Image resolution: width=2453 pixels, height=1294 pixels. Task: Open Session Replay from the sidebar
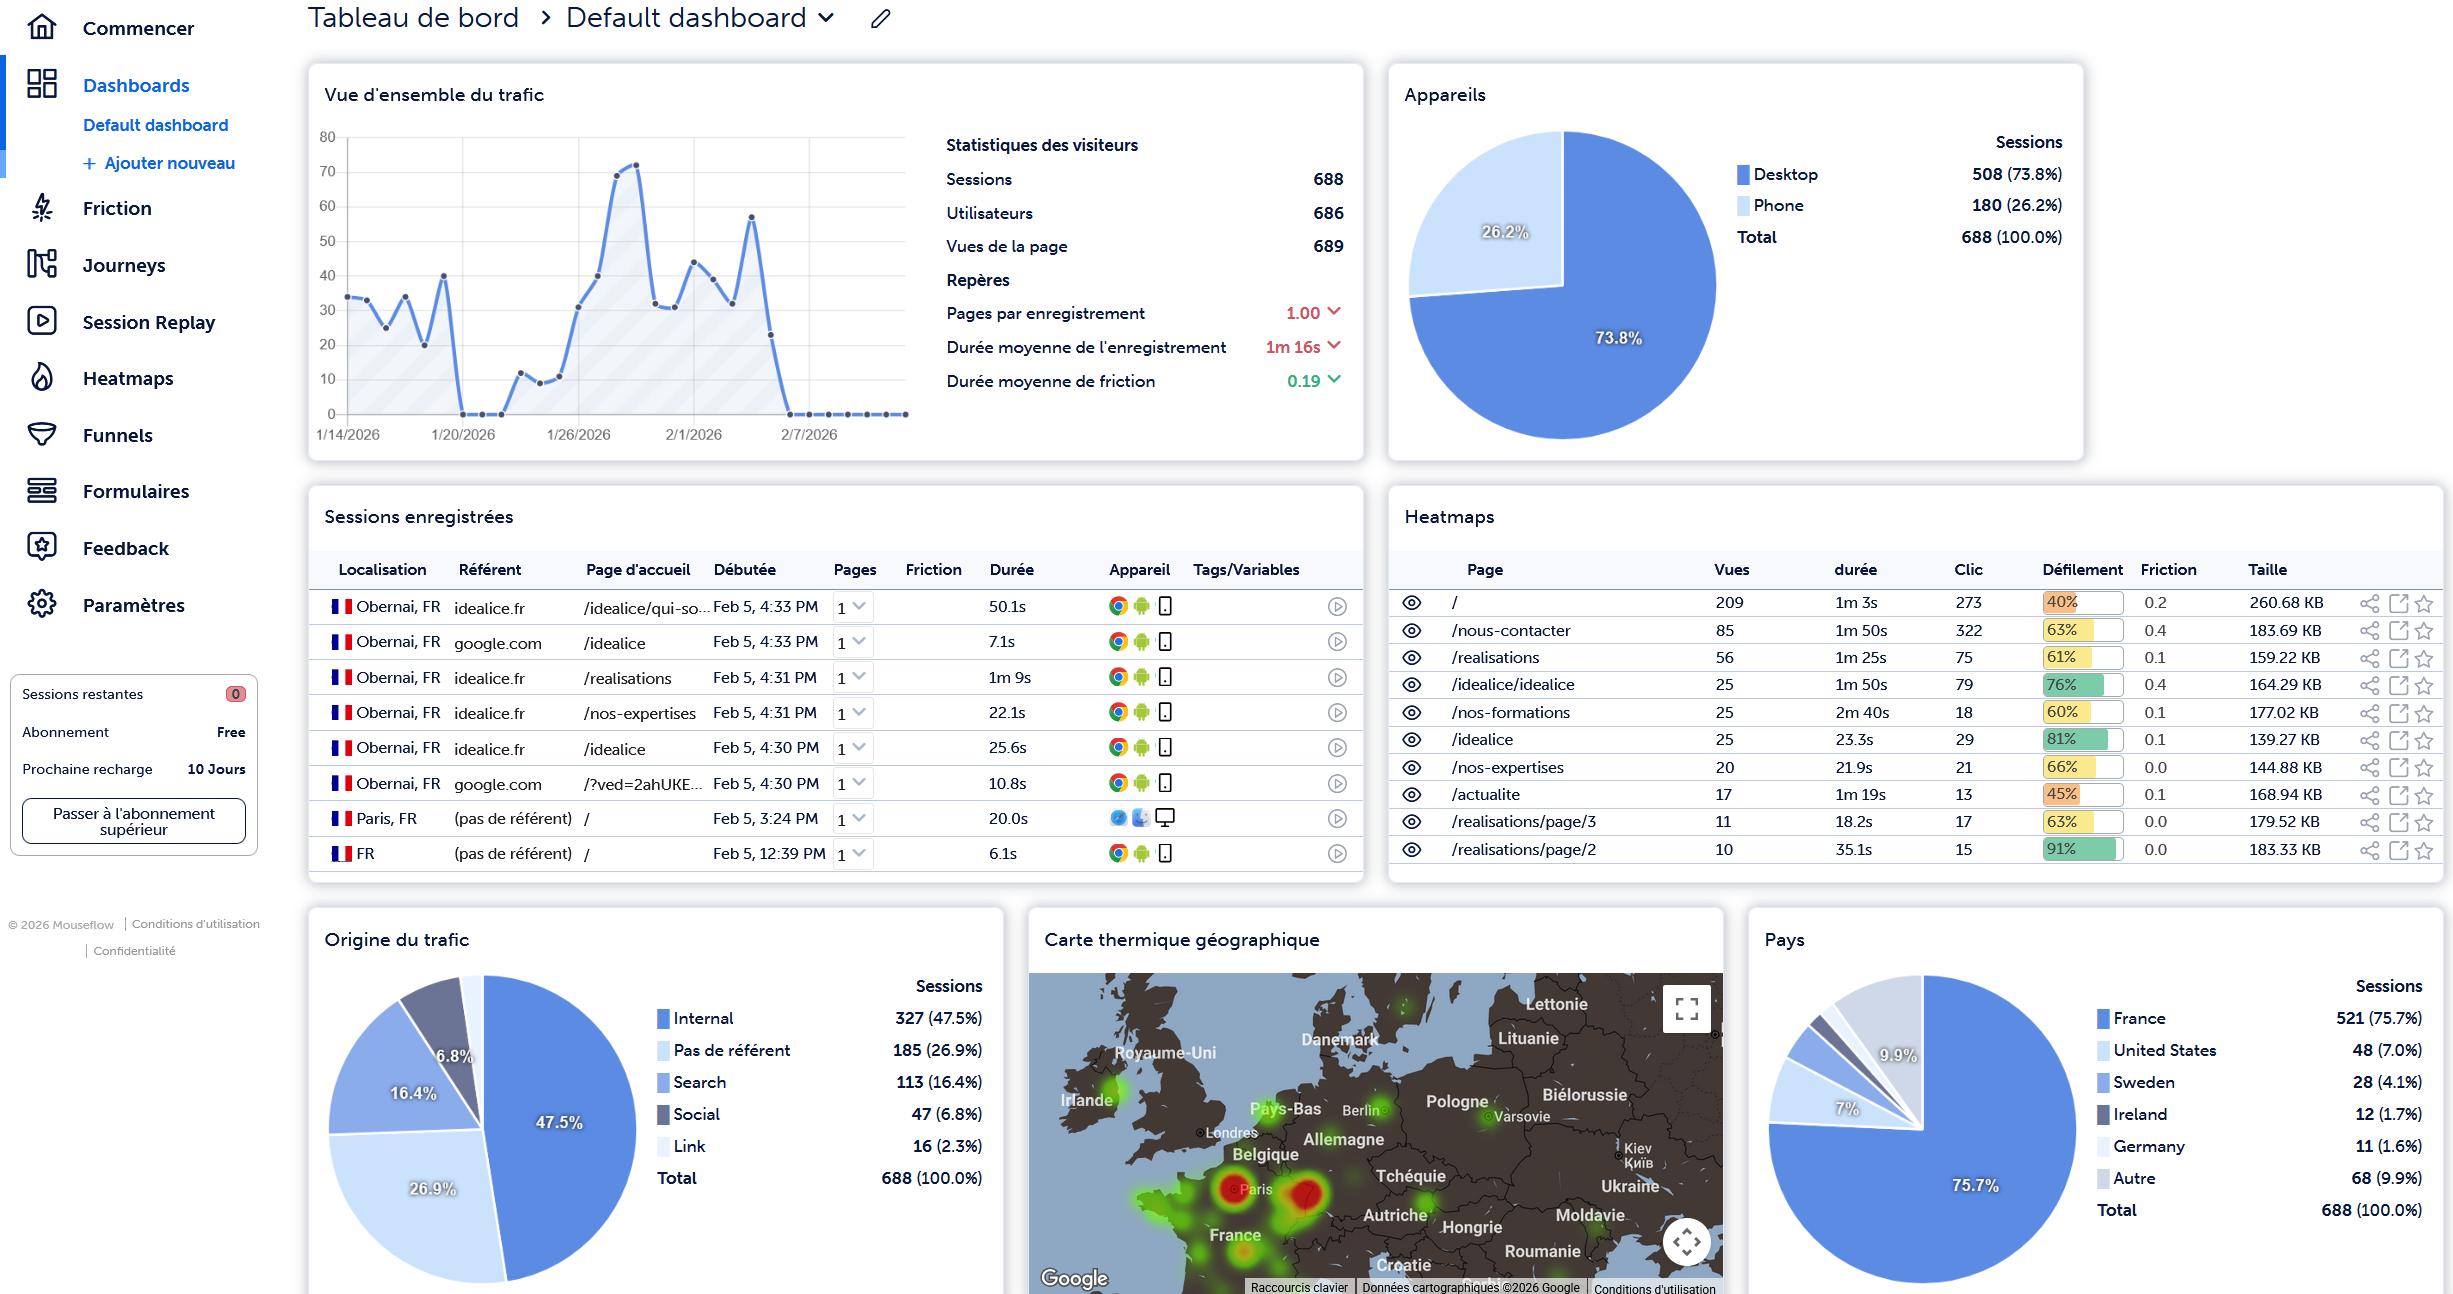coord(148,321)
